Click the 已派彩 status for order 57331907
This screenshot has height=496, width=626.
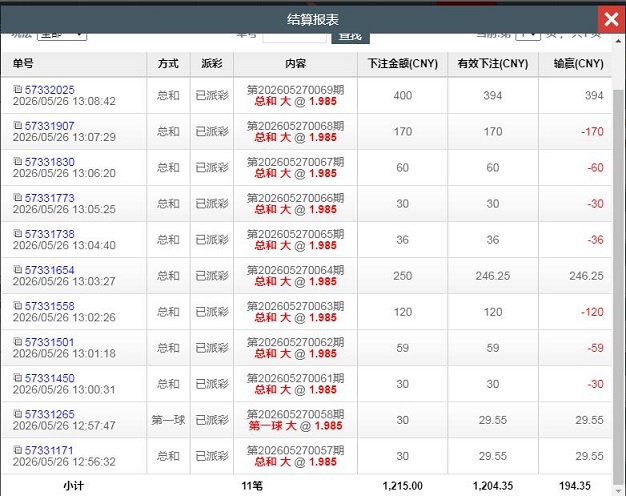tap(212, 131)
